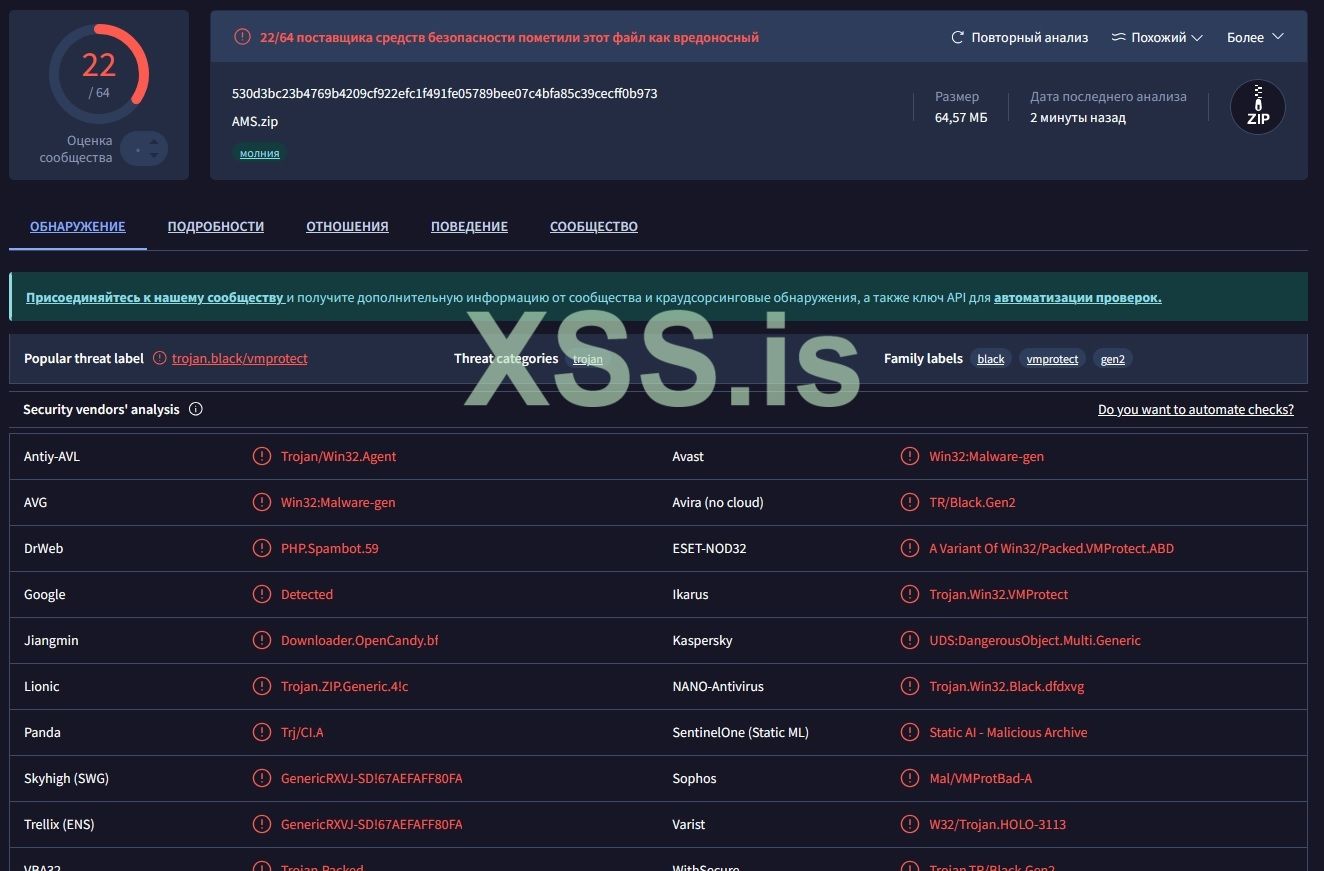
Task: Click the warning icon in the Kaspersky row
Action: pyautogui.click(x=910, y=640)
